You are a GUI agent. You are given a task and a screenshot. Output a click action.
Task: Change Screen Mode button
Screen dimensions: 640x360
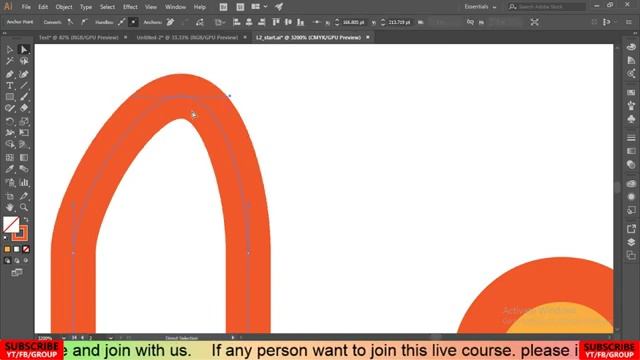pyautogui.click(x=17, y=273)
